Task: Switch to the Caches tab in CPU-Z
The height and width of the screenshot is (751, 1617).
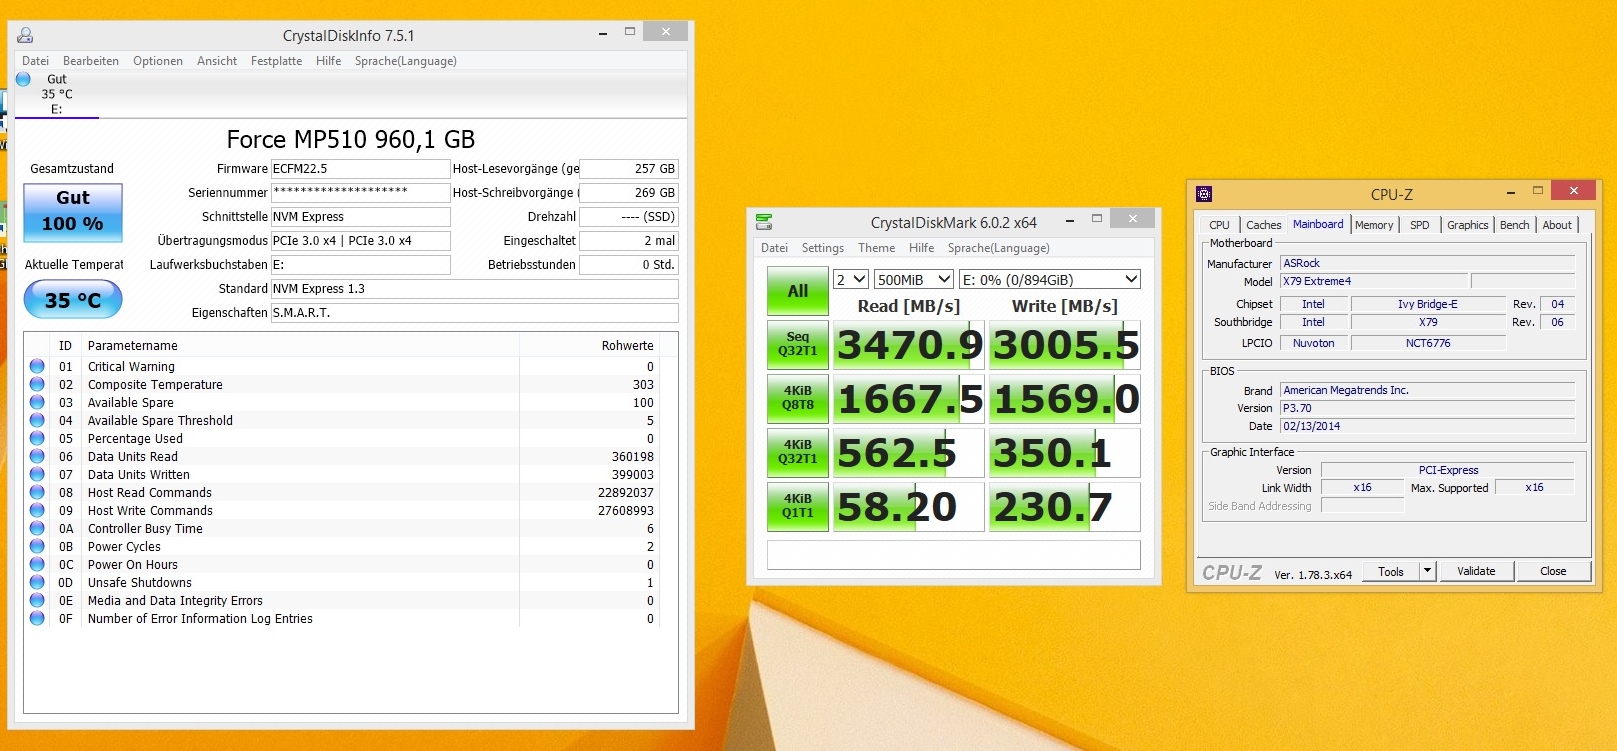Action: coord(1264,225)
